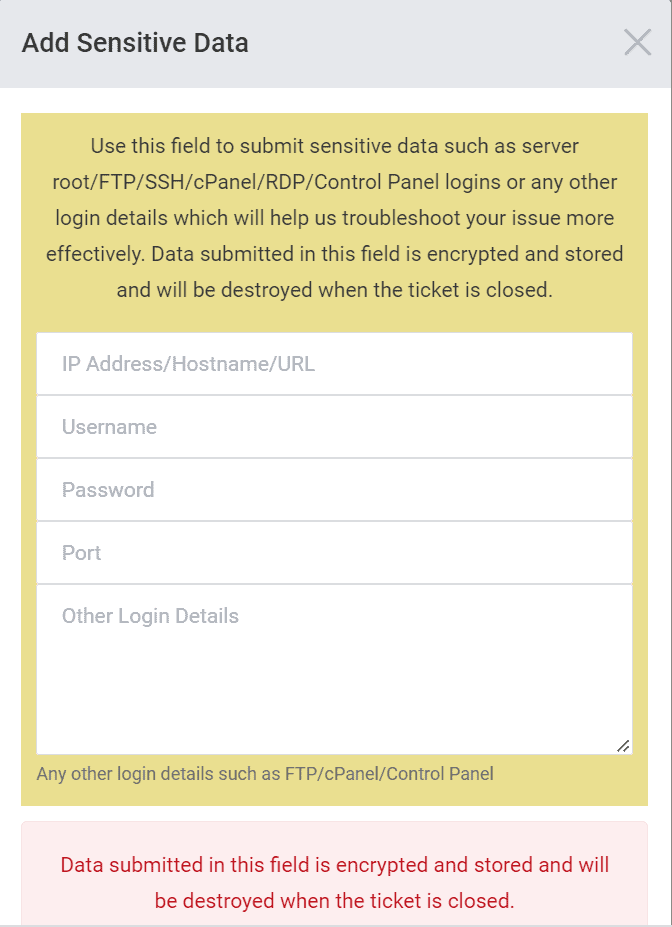
Task: Click the dialog header bar
Action: pyautogui.click(x=336, y=43)
